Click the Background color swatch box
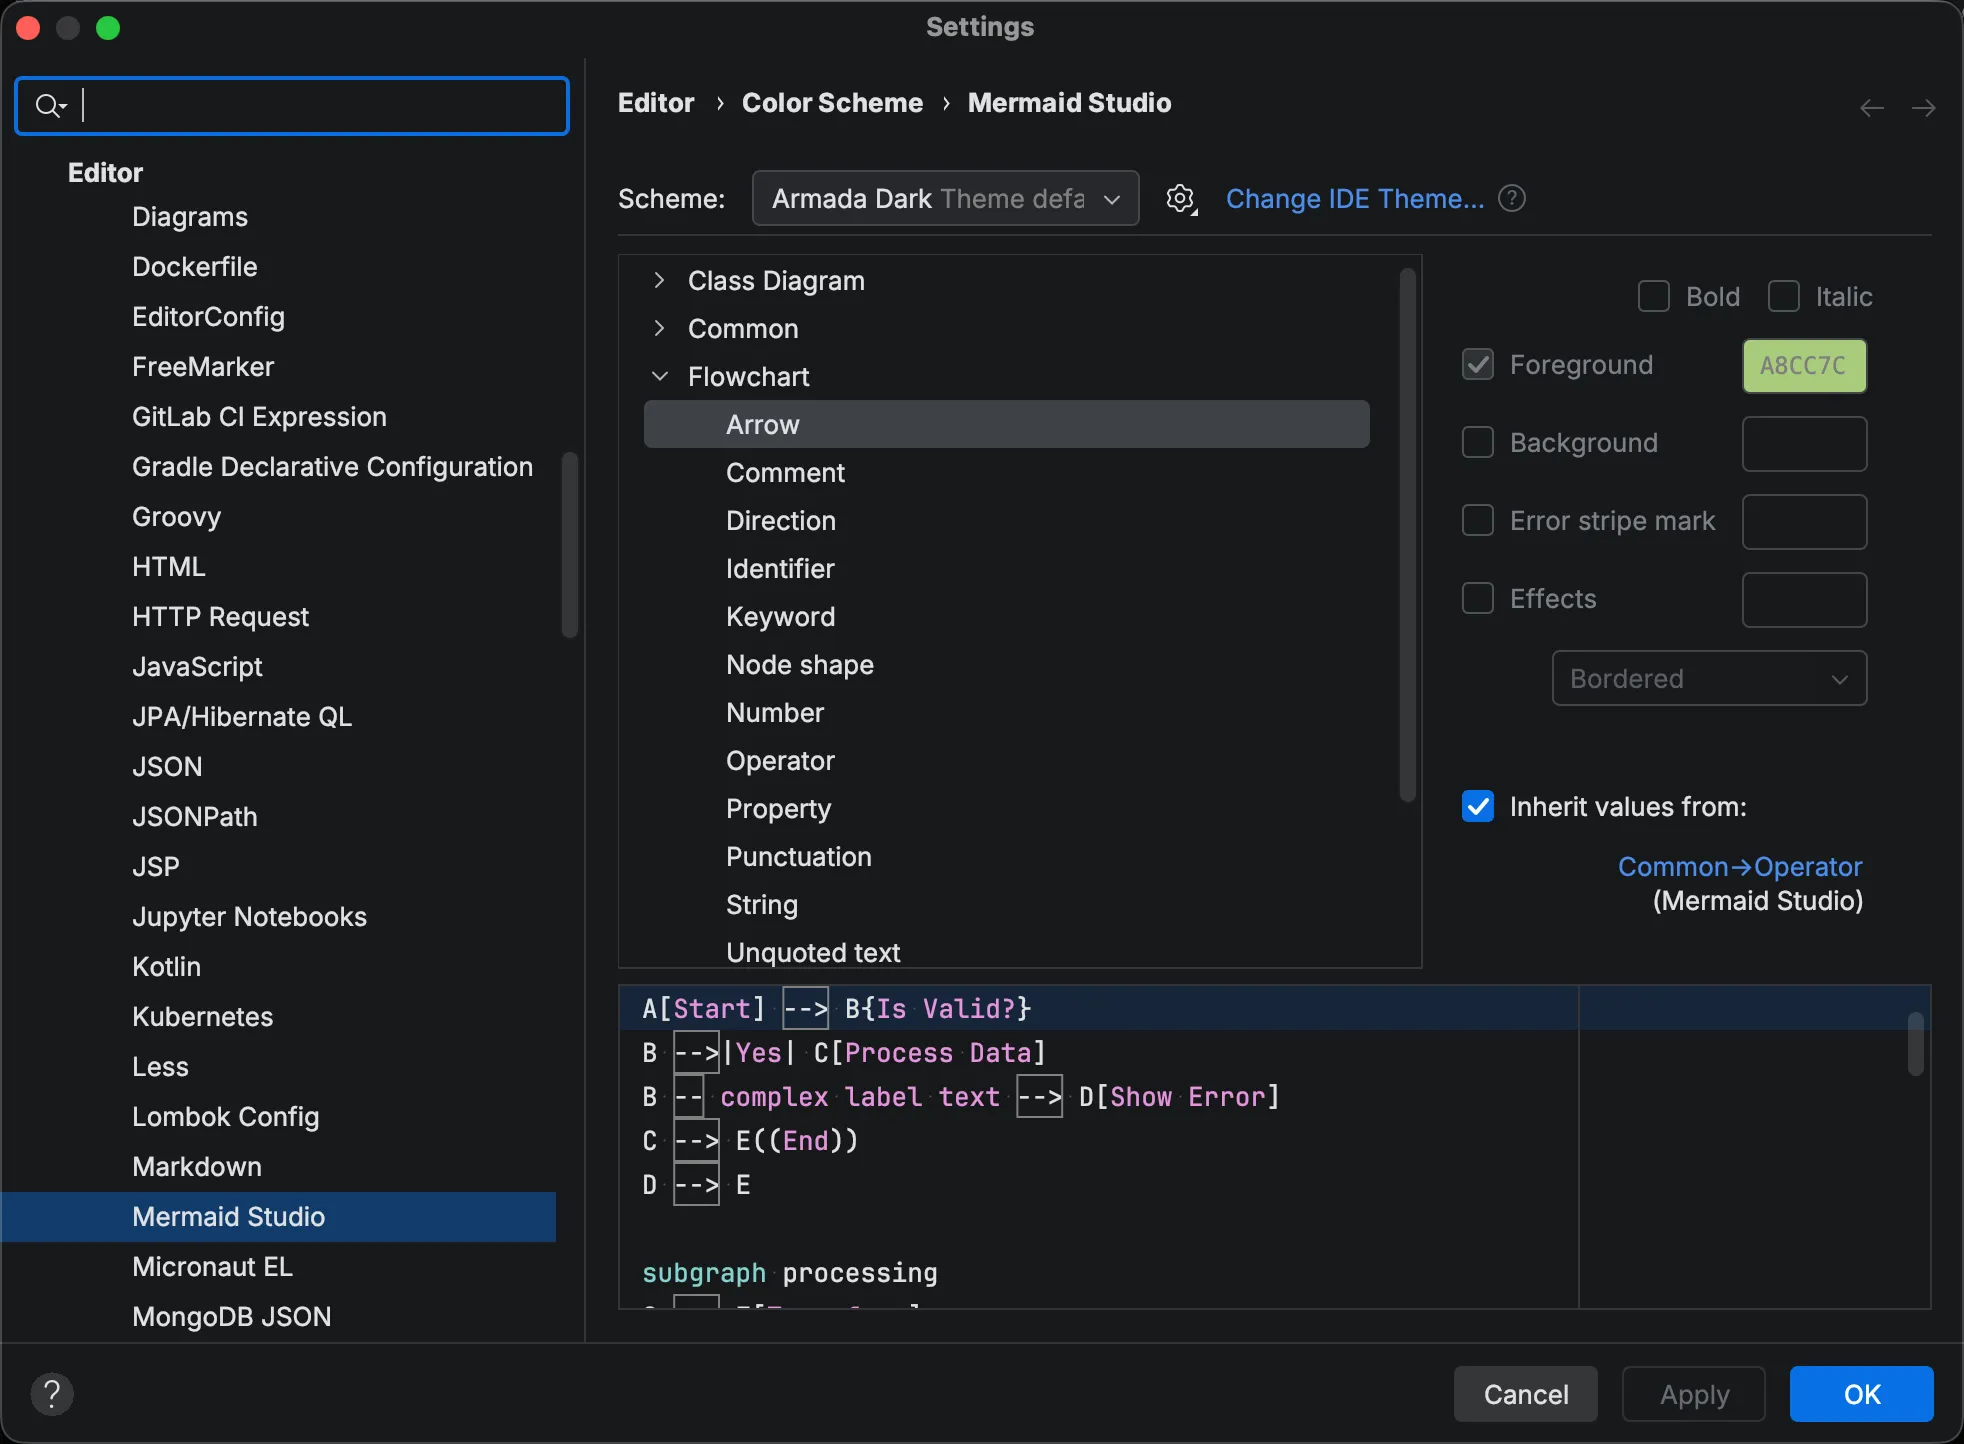This screenshot has width=1964, height=1444. click(1804, 443)
